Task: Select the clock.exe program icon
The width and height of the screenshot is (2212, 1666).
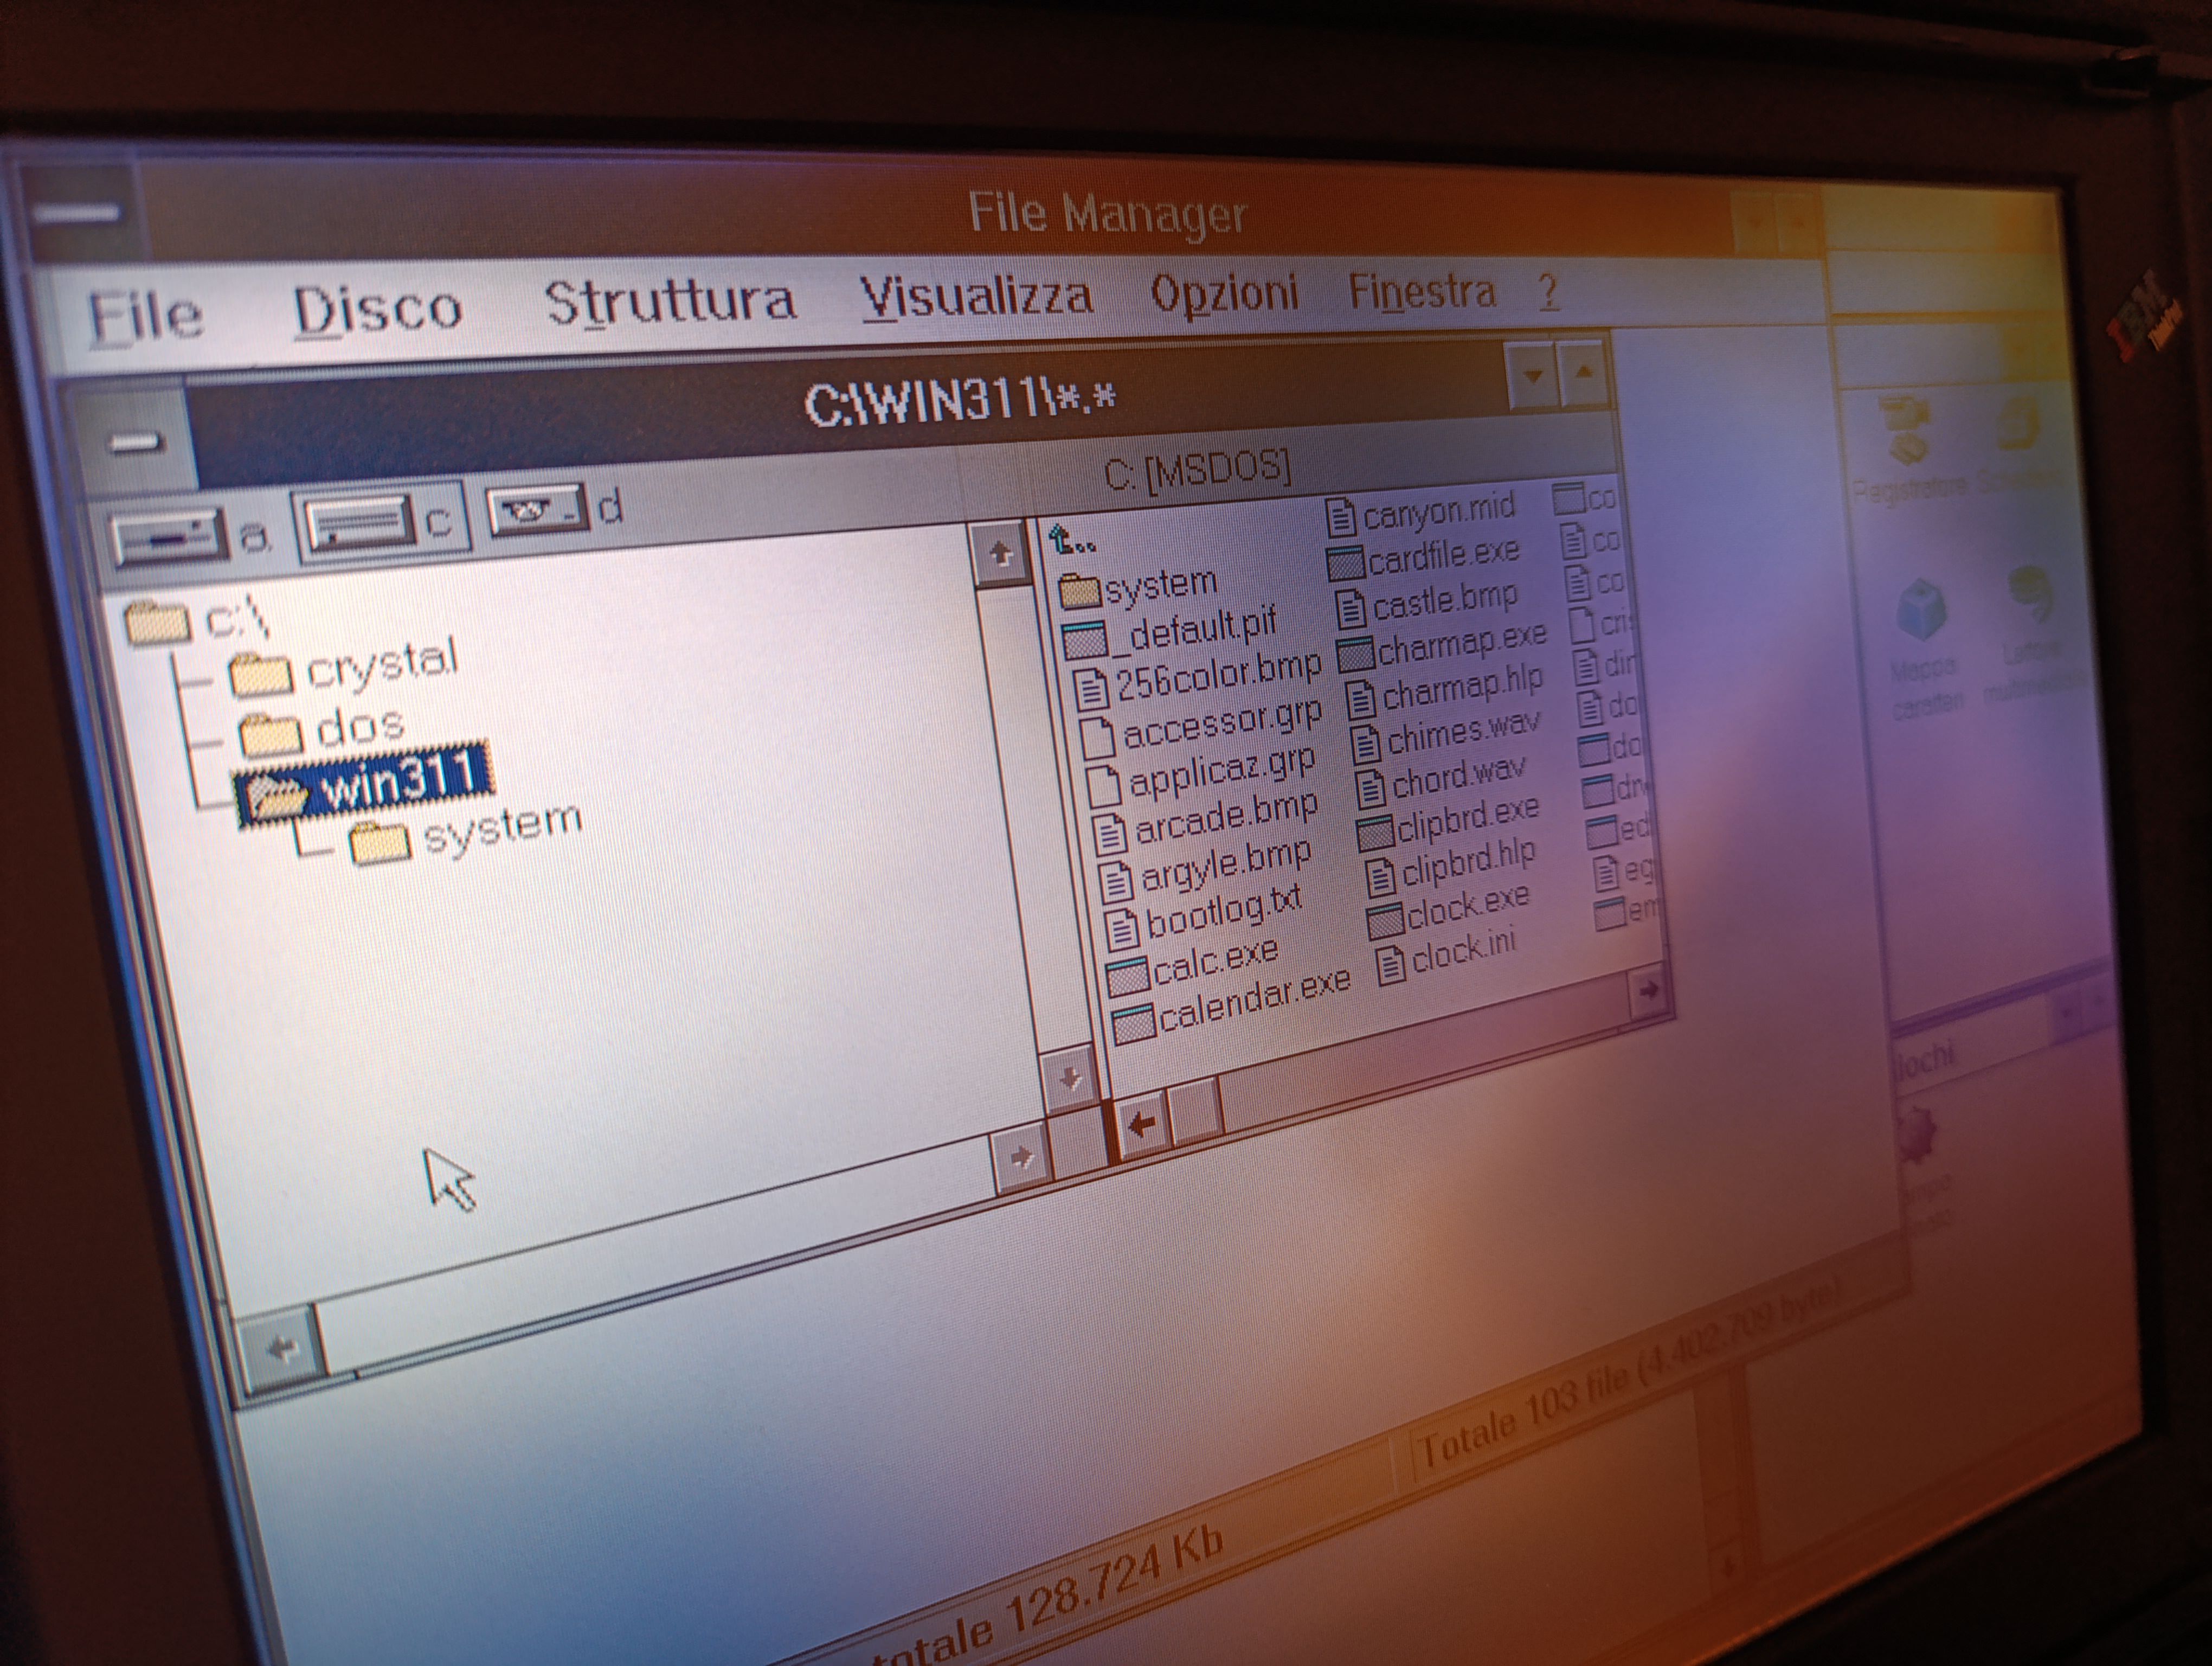Action: pos(1386,921)
